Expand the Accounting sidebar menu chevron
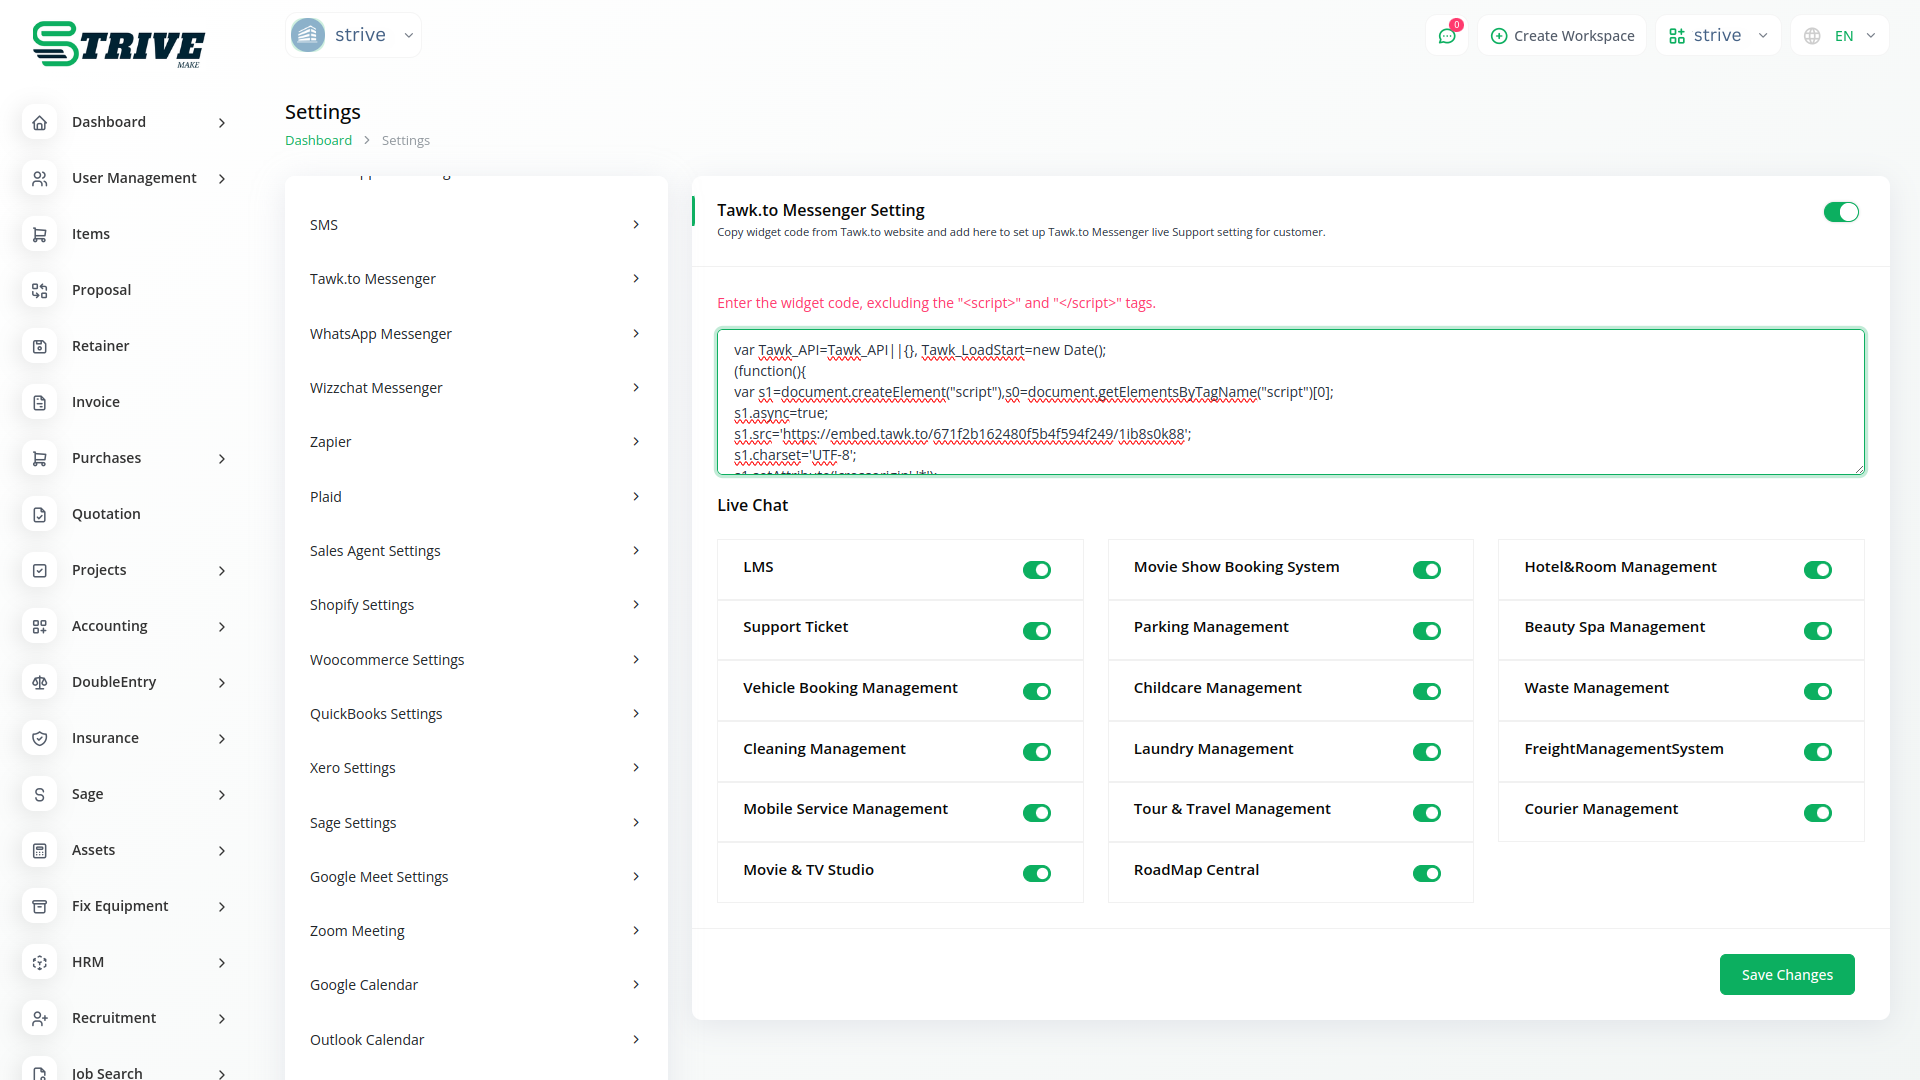Viewport: 1920px width, 1080px height. [222, 627]
